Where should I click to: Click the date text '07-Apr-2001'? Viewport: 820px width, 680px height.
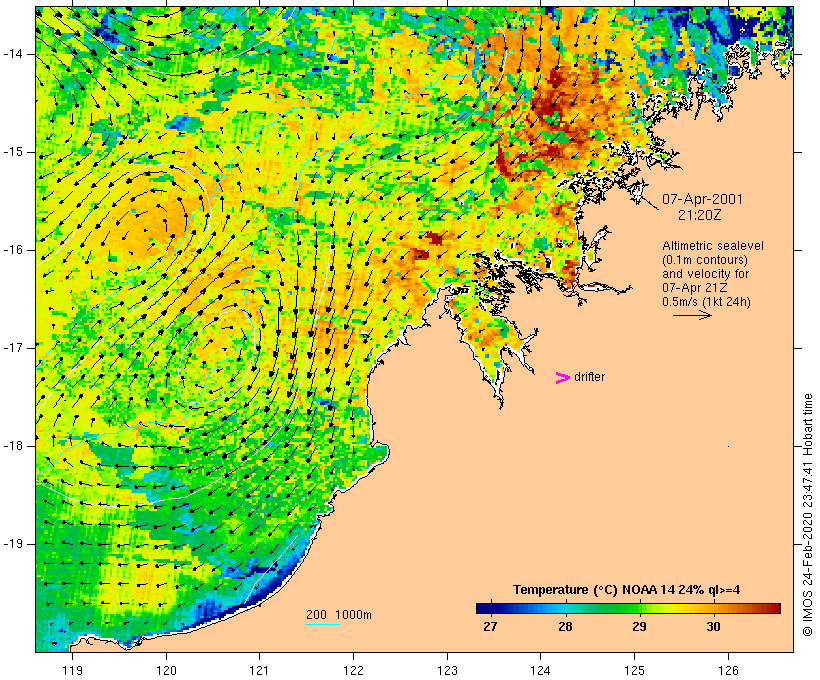coord(702,199)
